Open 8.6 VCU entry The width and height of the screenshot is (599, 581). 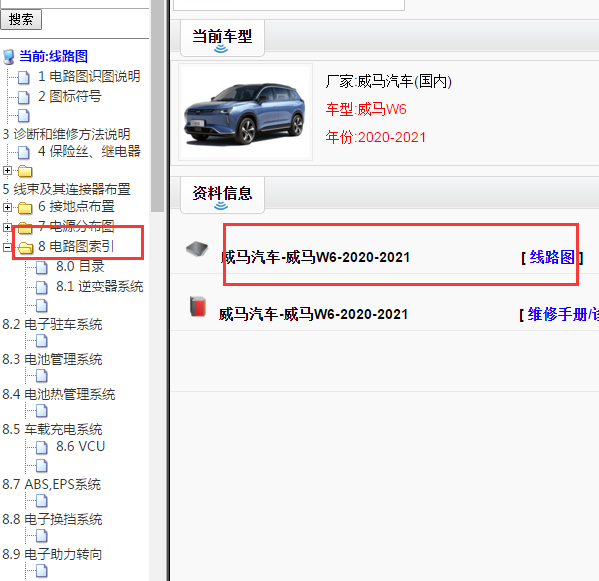(x=81, y=446)
